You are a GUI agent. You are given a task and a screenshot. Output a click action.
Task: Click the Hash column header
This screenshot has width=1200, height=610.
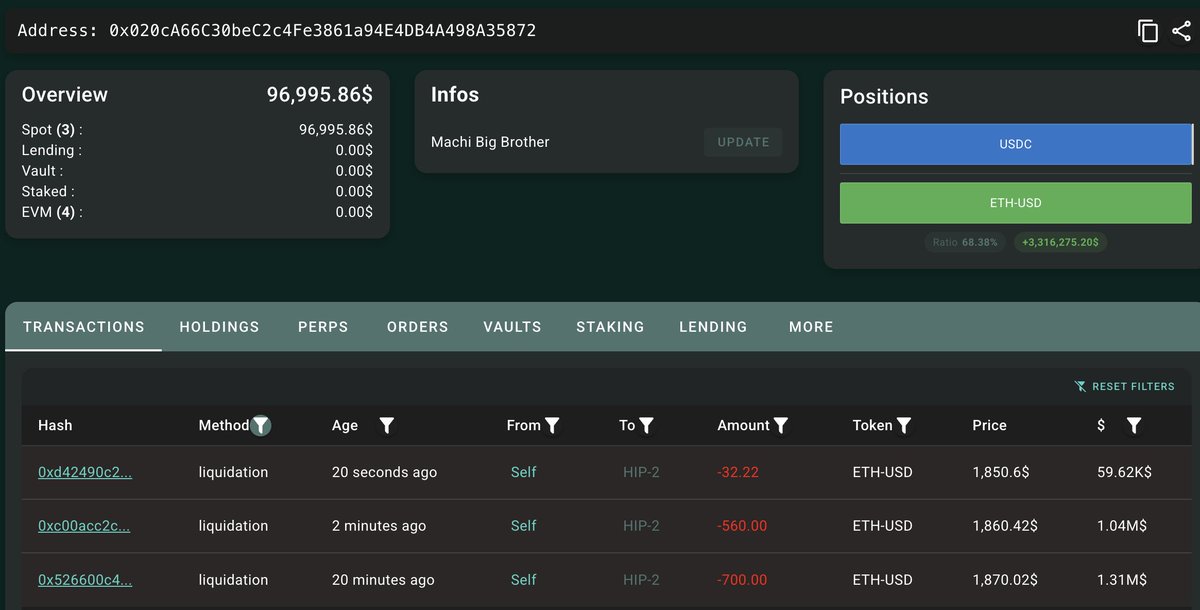[x=55, y=425]
